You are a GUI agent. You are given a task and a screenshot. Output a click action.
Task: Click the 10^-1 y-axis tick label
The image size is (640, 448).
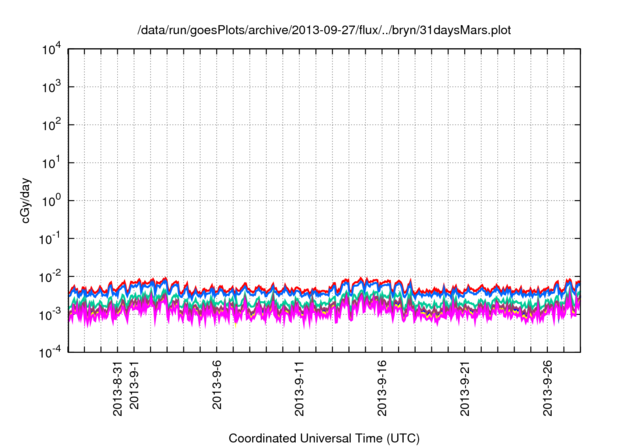[51, 238]
